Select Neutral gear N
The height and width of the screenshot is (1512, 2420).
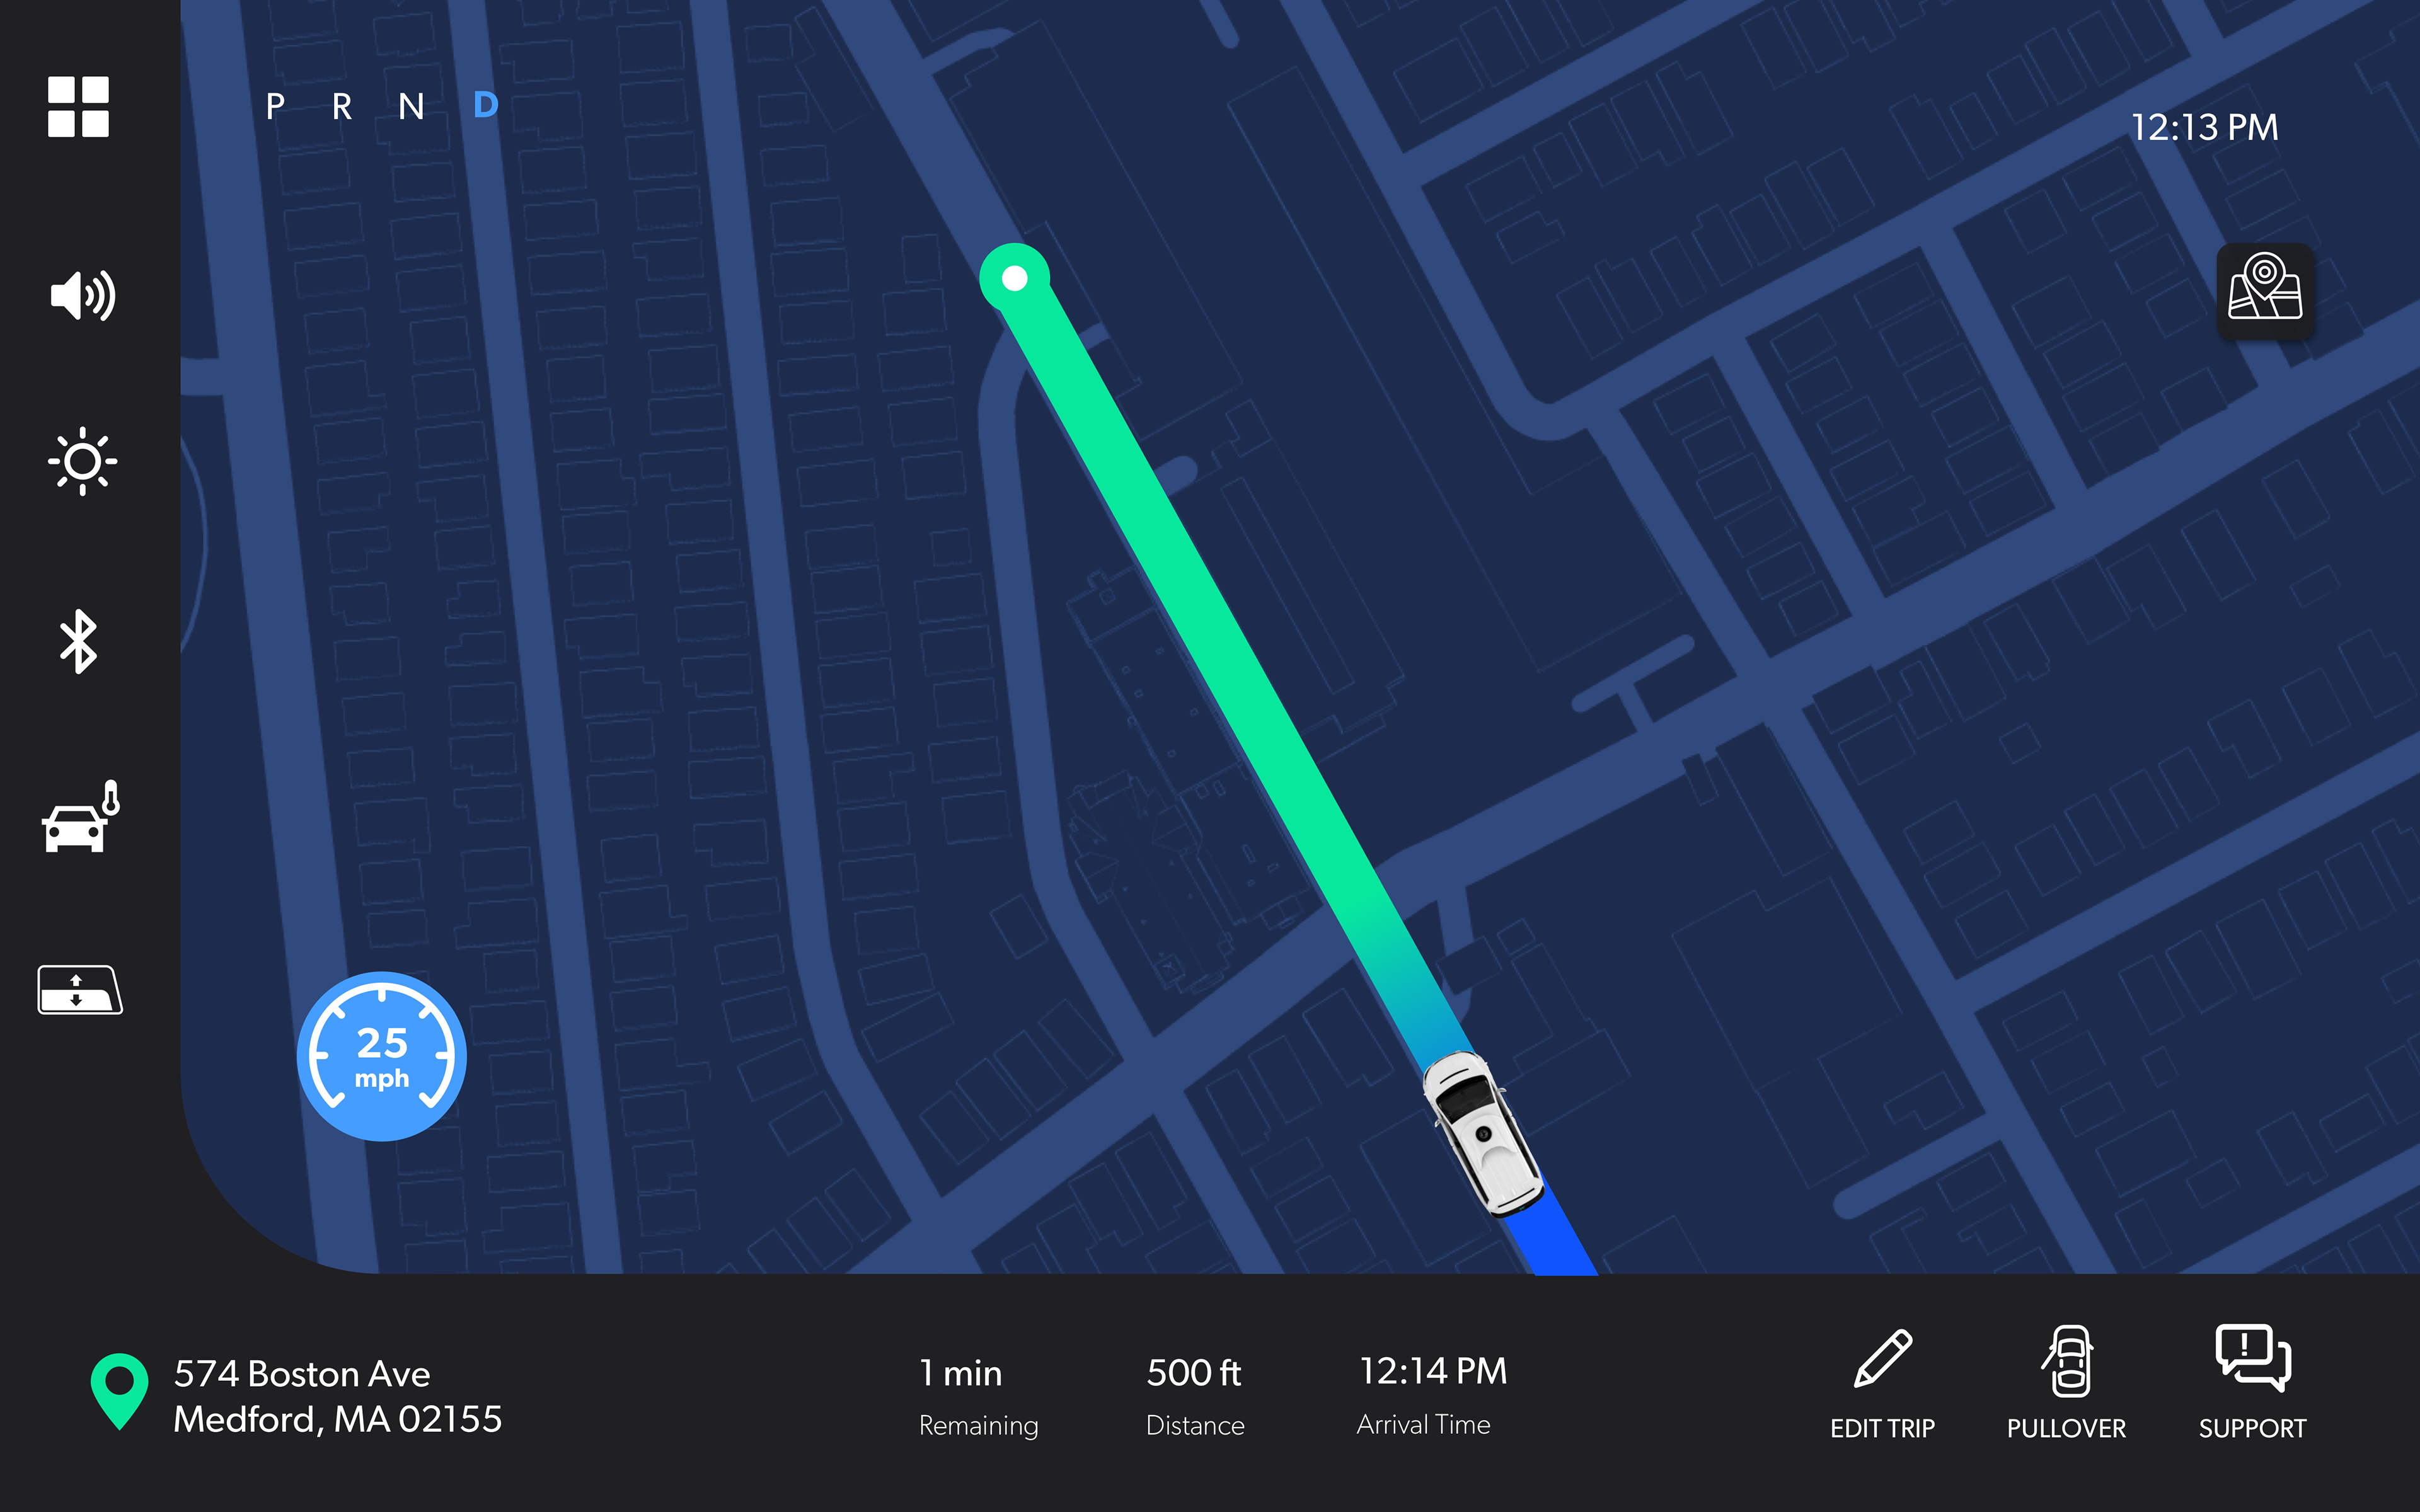pyautogui.click(x=411, y=106)
